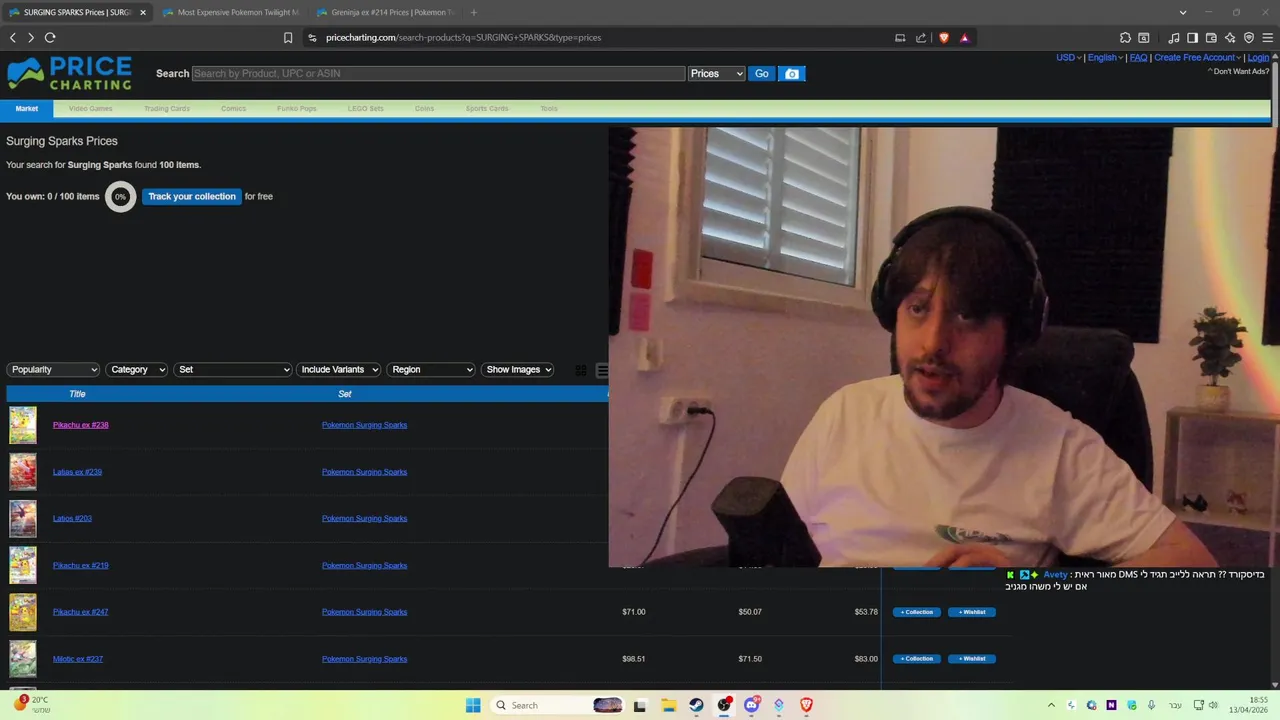The image size is (1280, 720).
Task: Open the Windows Start menu
Action: 473,705
